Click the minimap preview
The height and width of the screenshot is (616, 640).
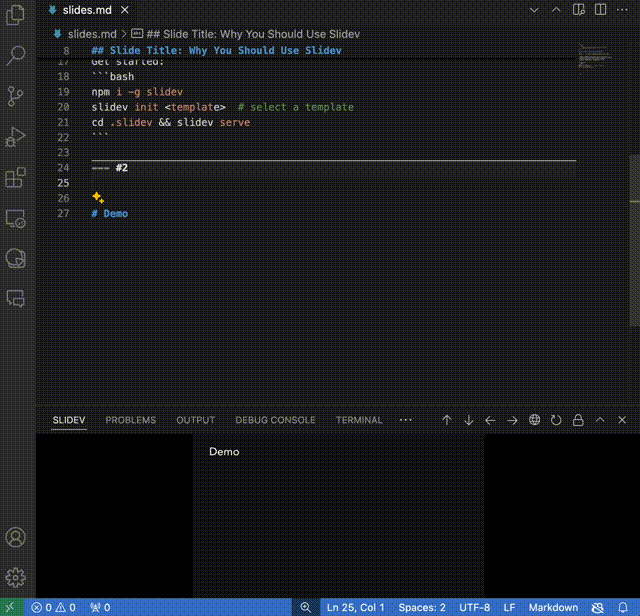click(594, 57)
